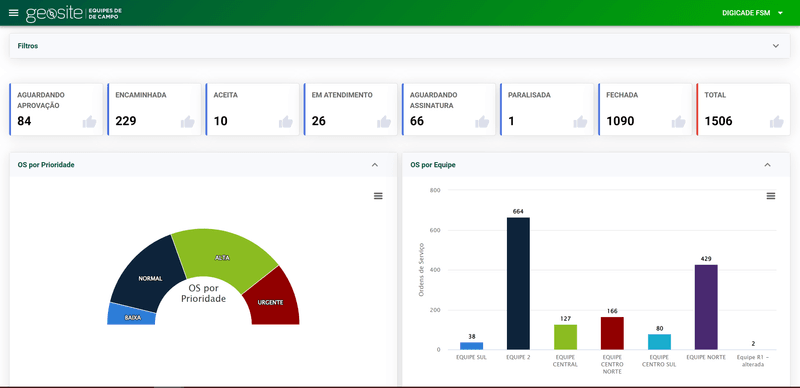Collapse the OS por Equipe panel
Viewport: 800px width, 388px height.
(x=767, y=165)
